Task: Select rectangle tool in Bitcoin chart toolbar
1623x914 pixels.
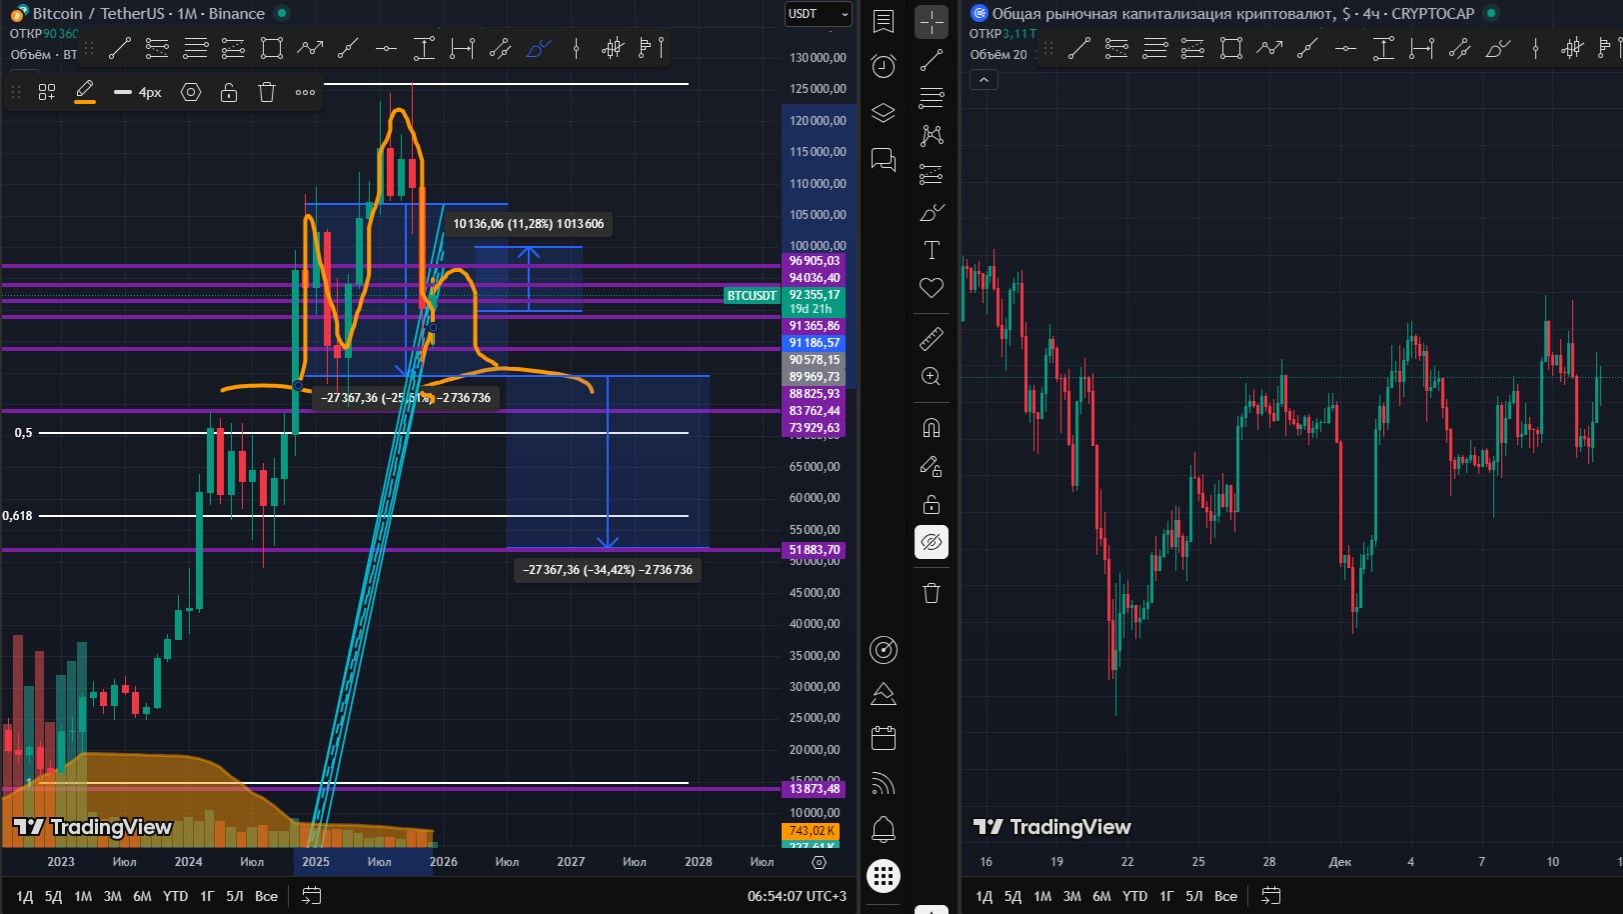Action: 272,47
